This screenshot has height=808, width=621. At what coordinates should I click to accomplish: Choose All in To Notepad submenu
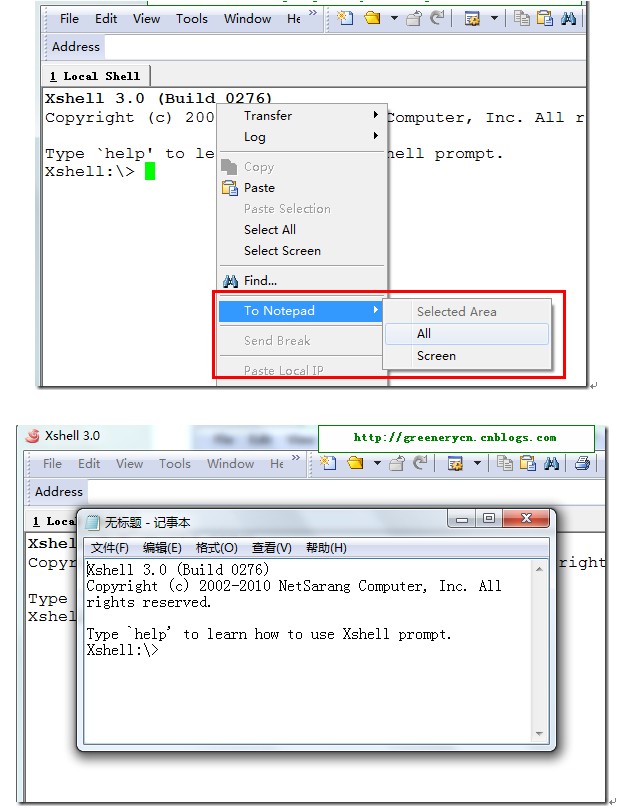(x=467, y=334)
